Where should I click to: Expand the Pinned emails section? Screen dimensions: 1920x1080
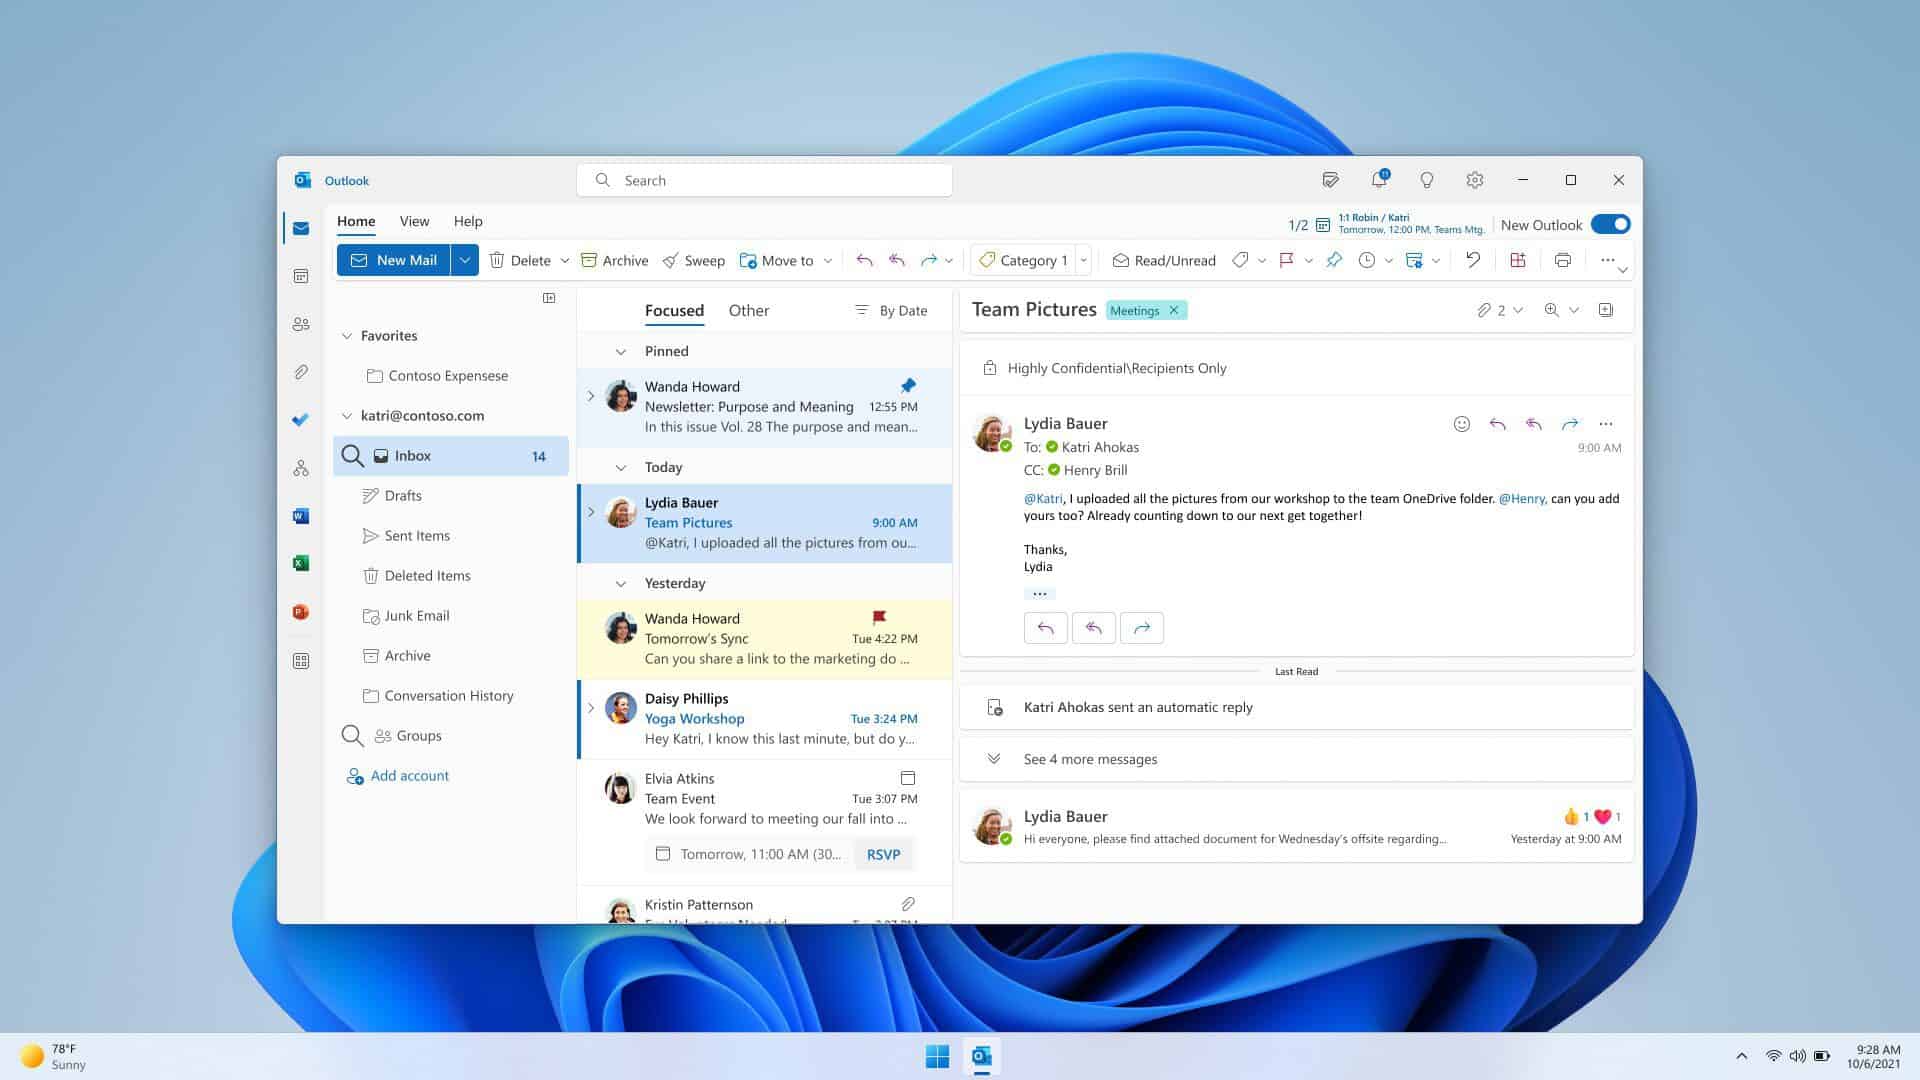(620, 351)
